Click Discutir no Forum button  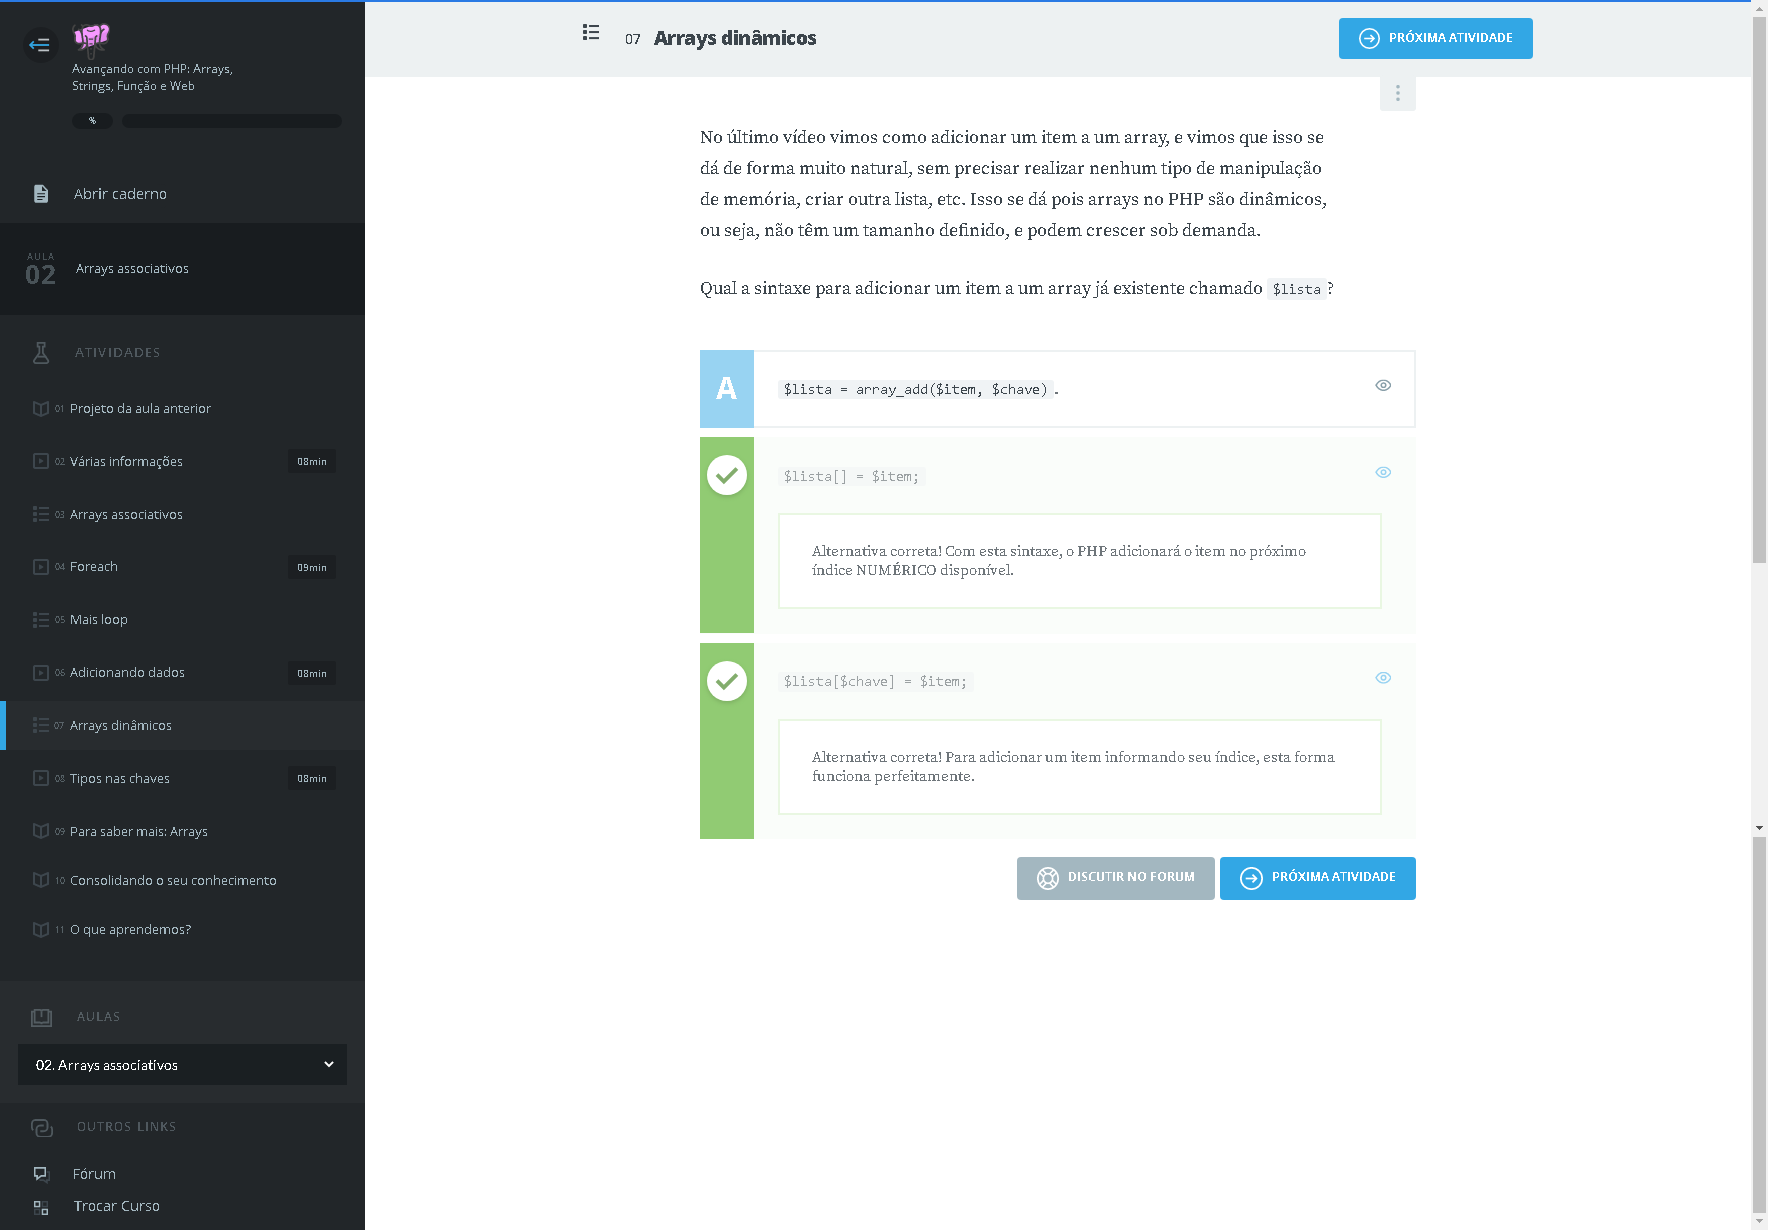(1115, 878)
